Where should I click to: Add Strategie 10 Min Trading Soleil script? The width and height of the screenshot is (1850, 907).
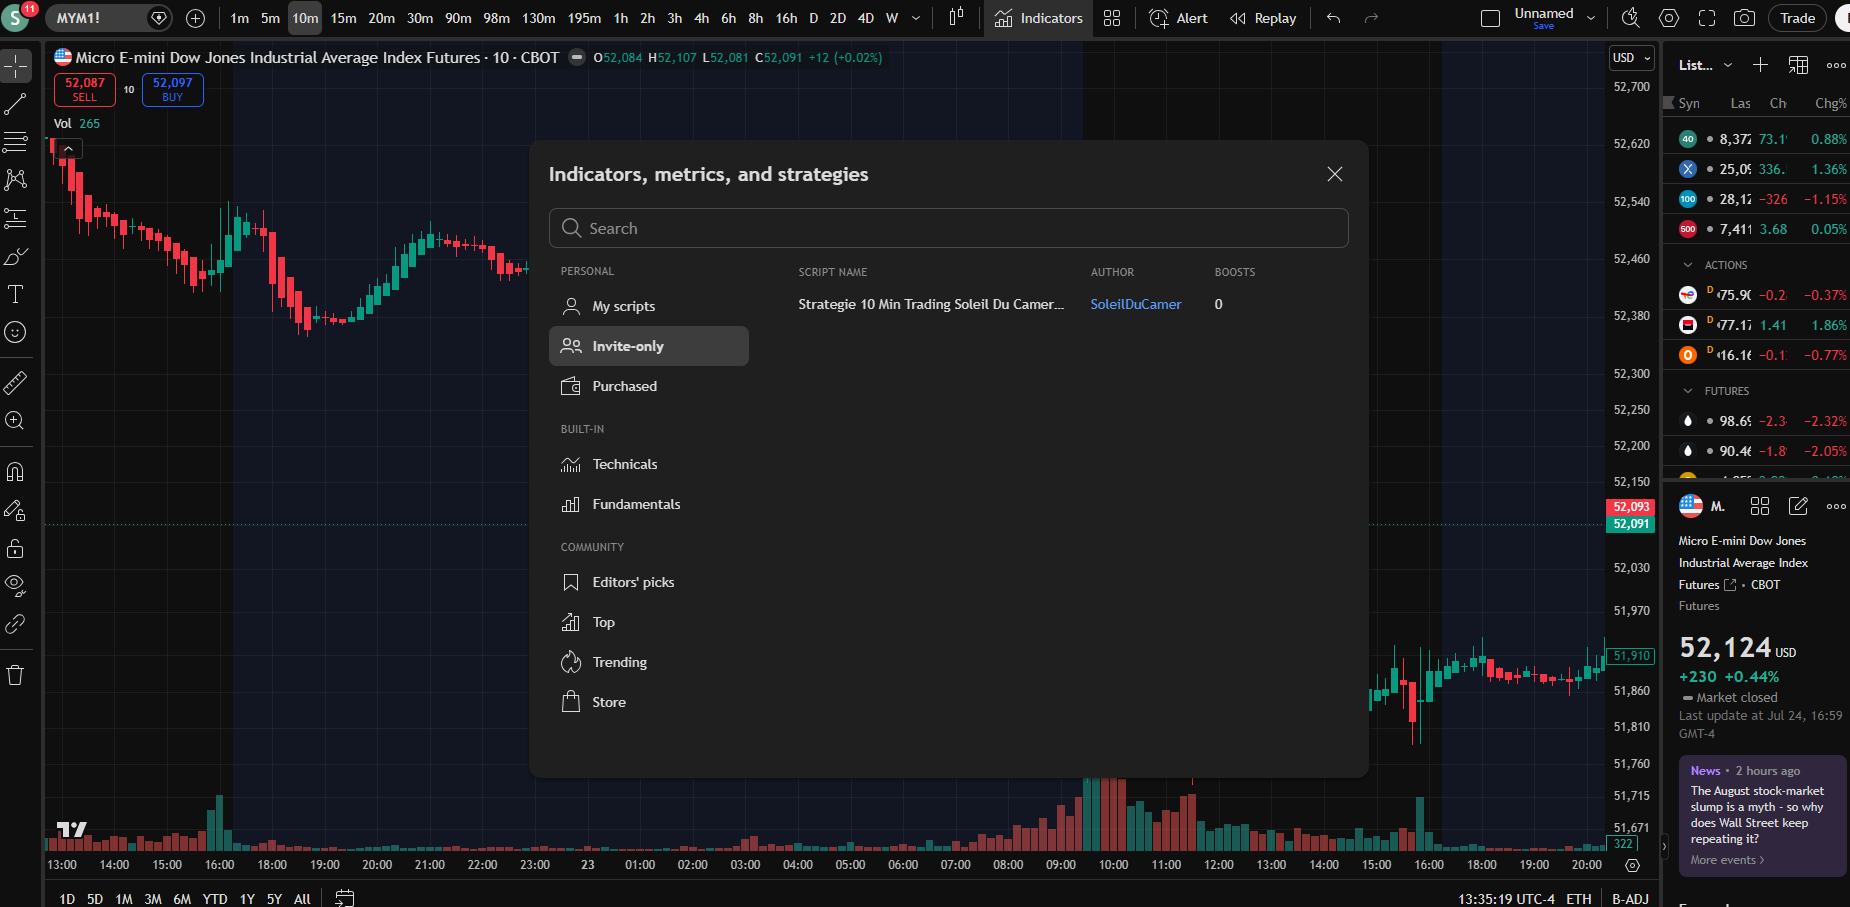931,304
